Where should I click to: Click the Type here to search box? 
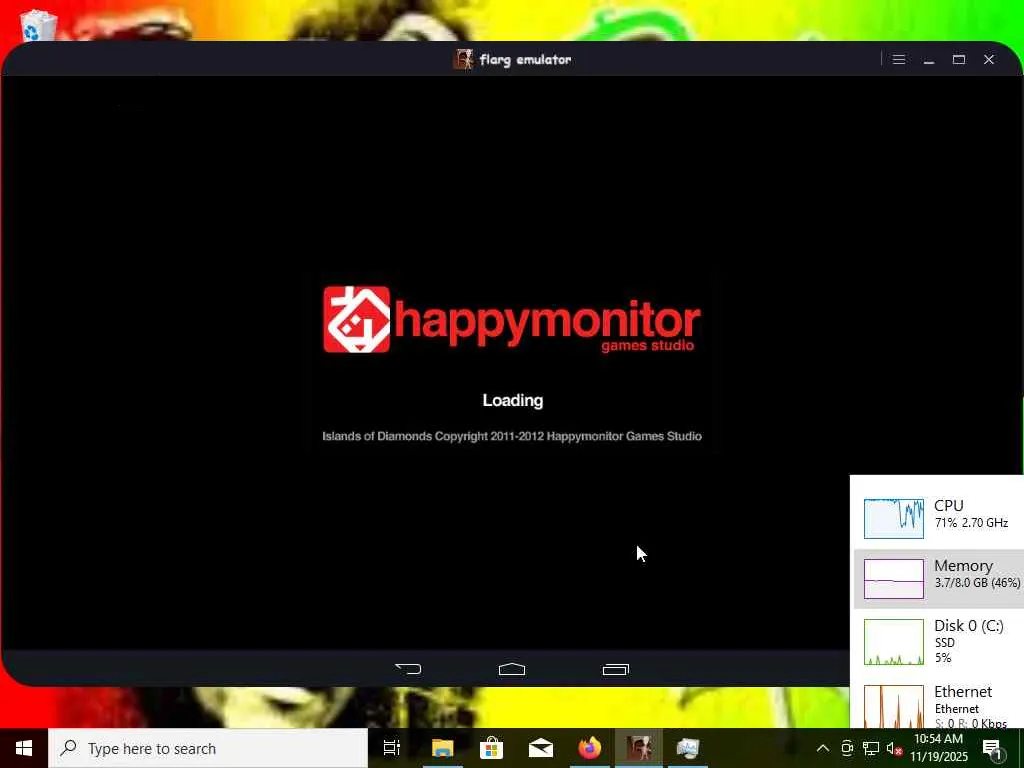pyautogui.click(x=208, y=748)
